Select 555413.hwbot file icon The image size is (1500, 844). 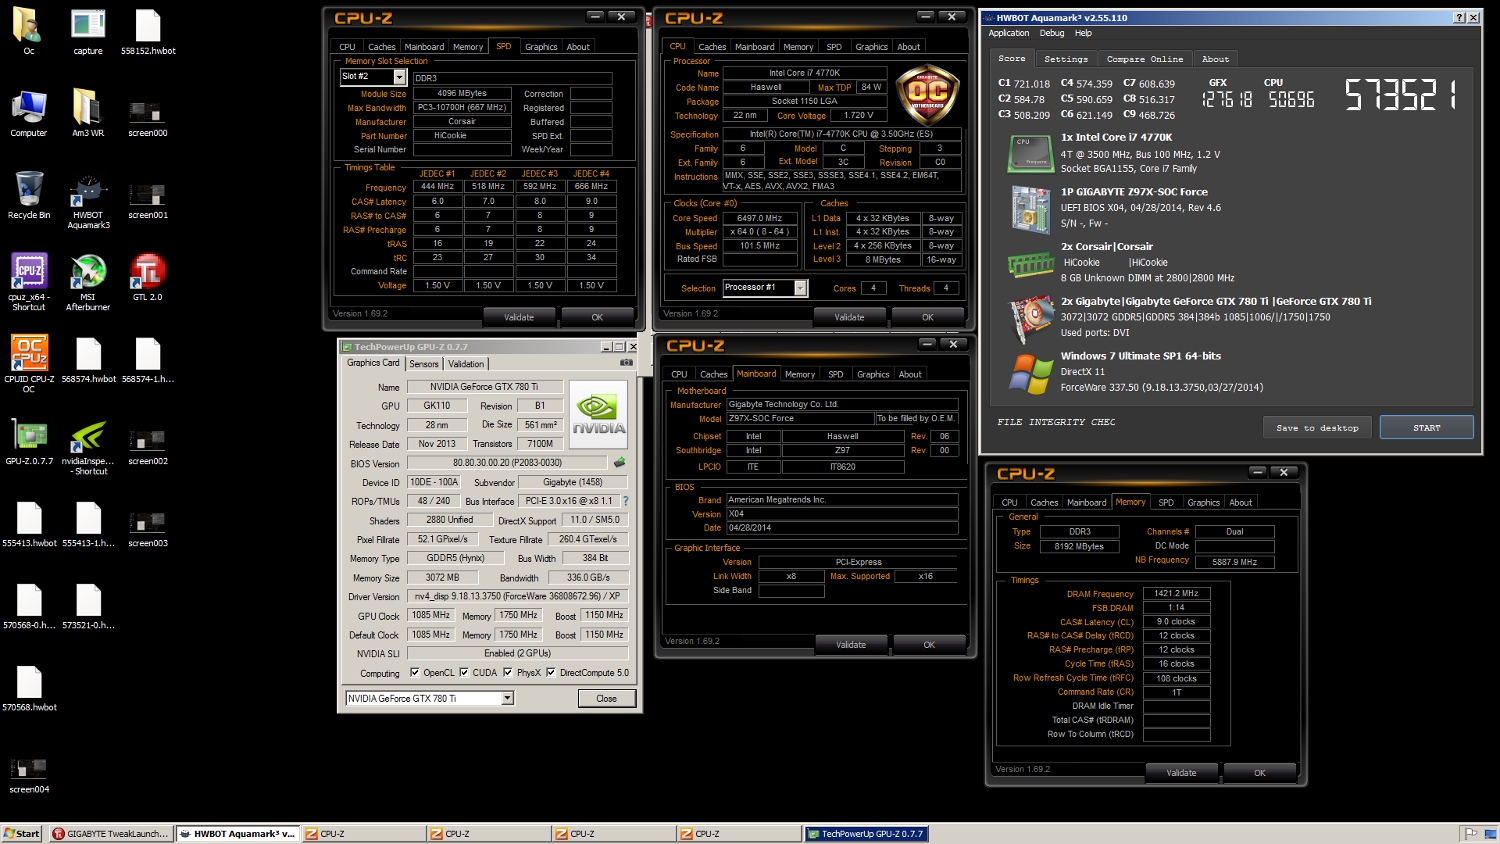(28, 523)
